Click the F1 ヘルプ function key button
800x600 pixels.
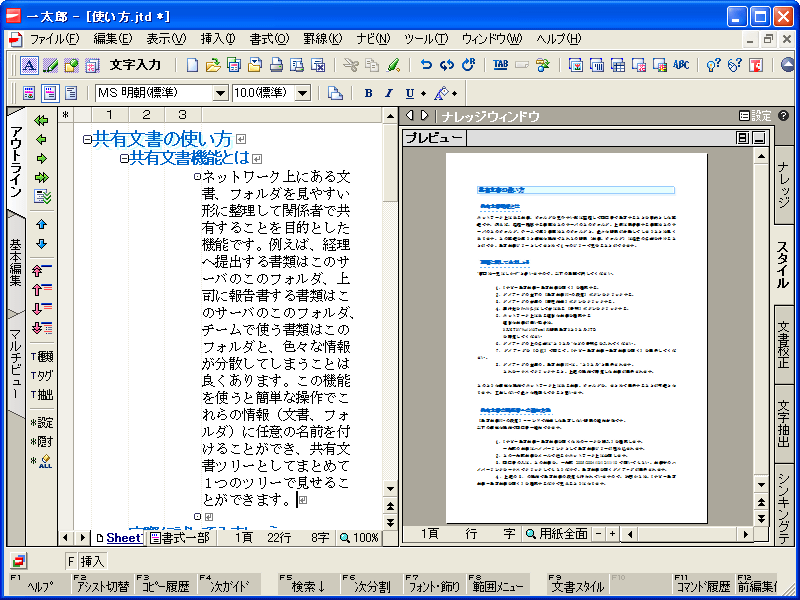click(41, 584)
